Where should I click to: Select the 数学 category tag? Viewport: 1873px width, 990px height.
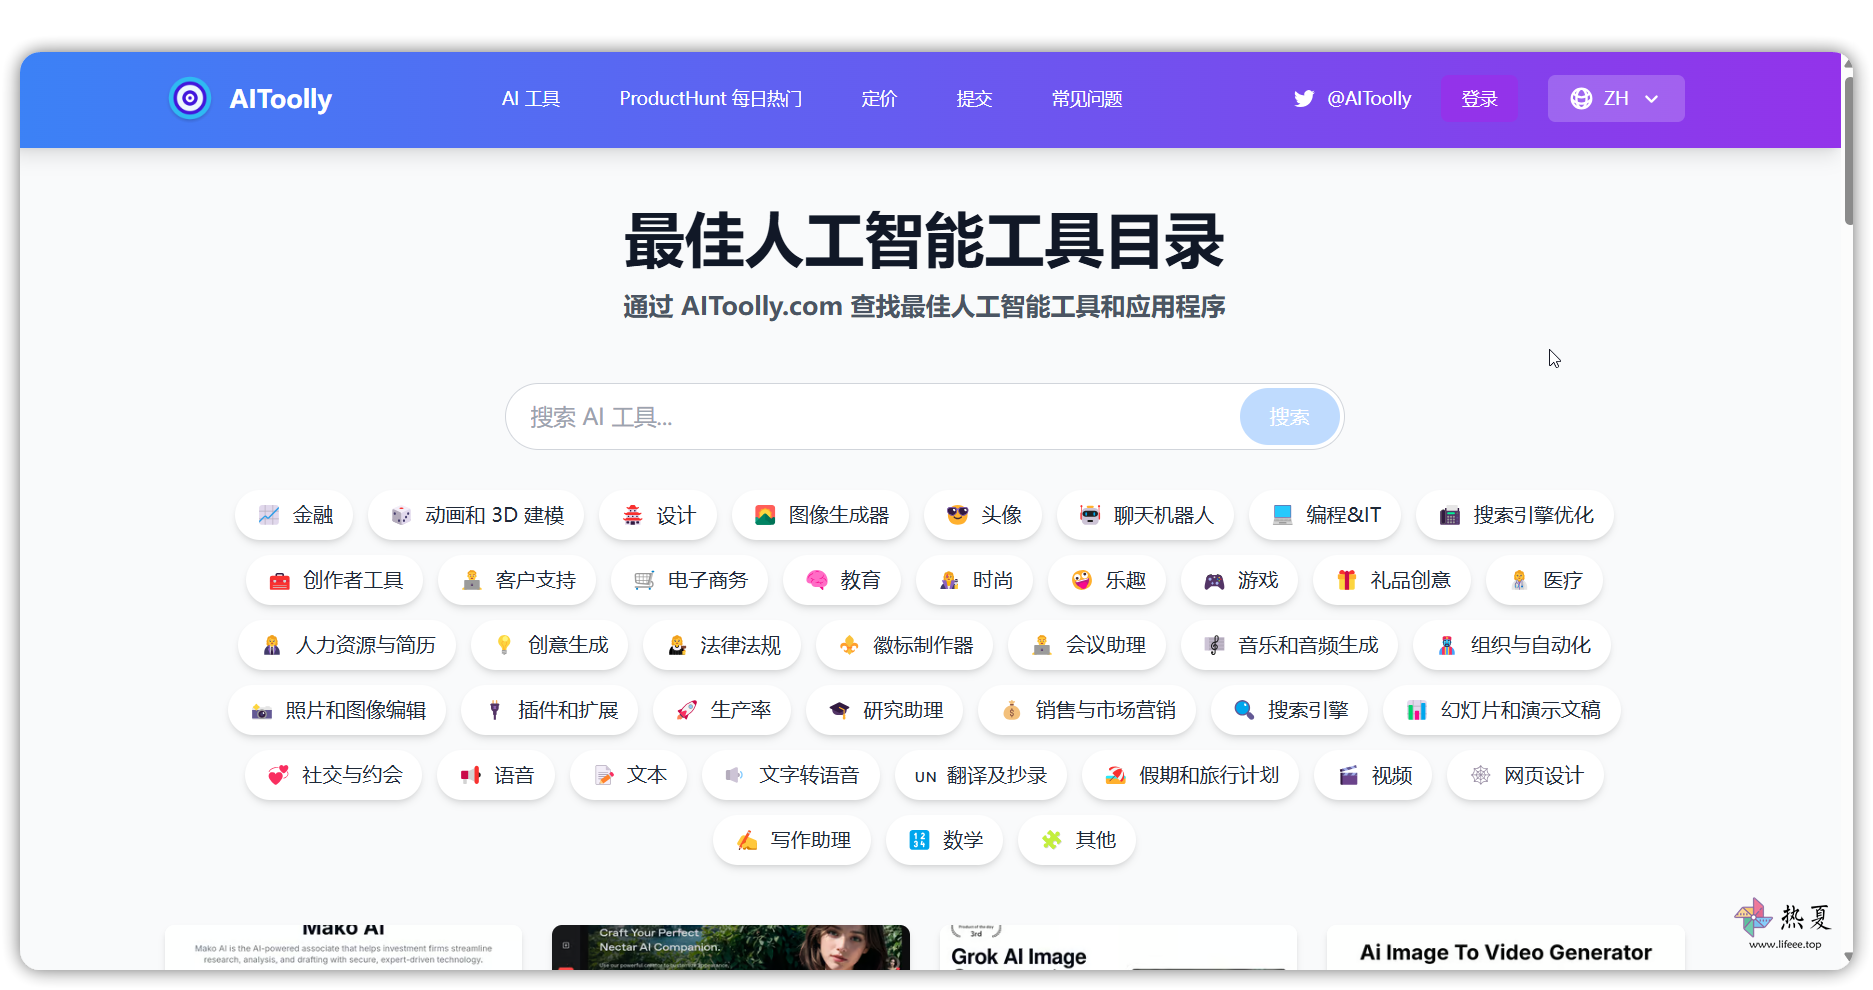pos(945,840)
